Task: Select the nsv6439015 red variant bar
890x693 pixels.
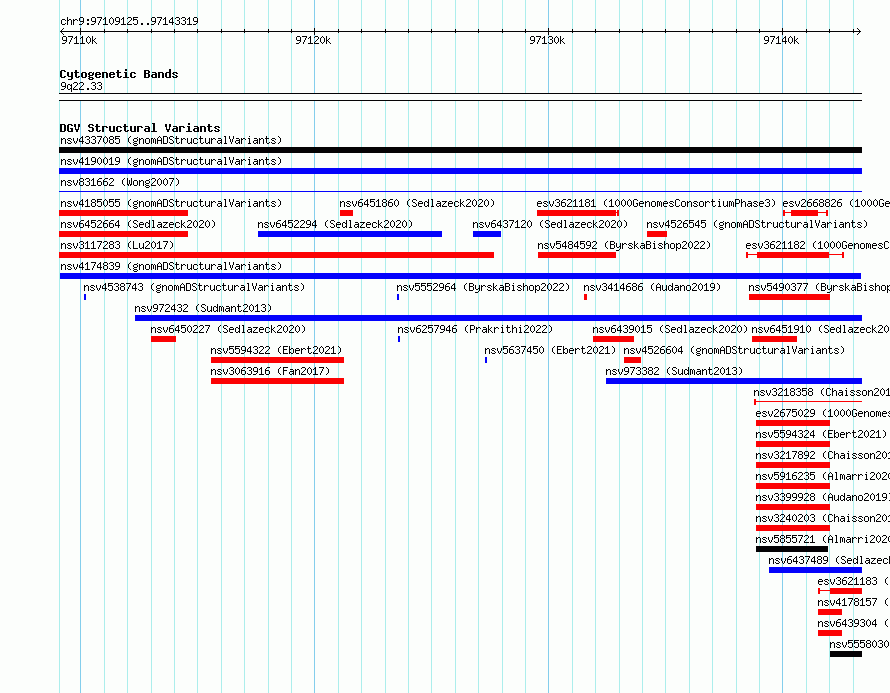Action: click(x=614, y=339)
